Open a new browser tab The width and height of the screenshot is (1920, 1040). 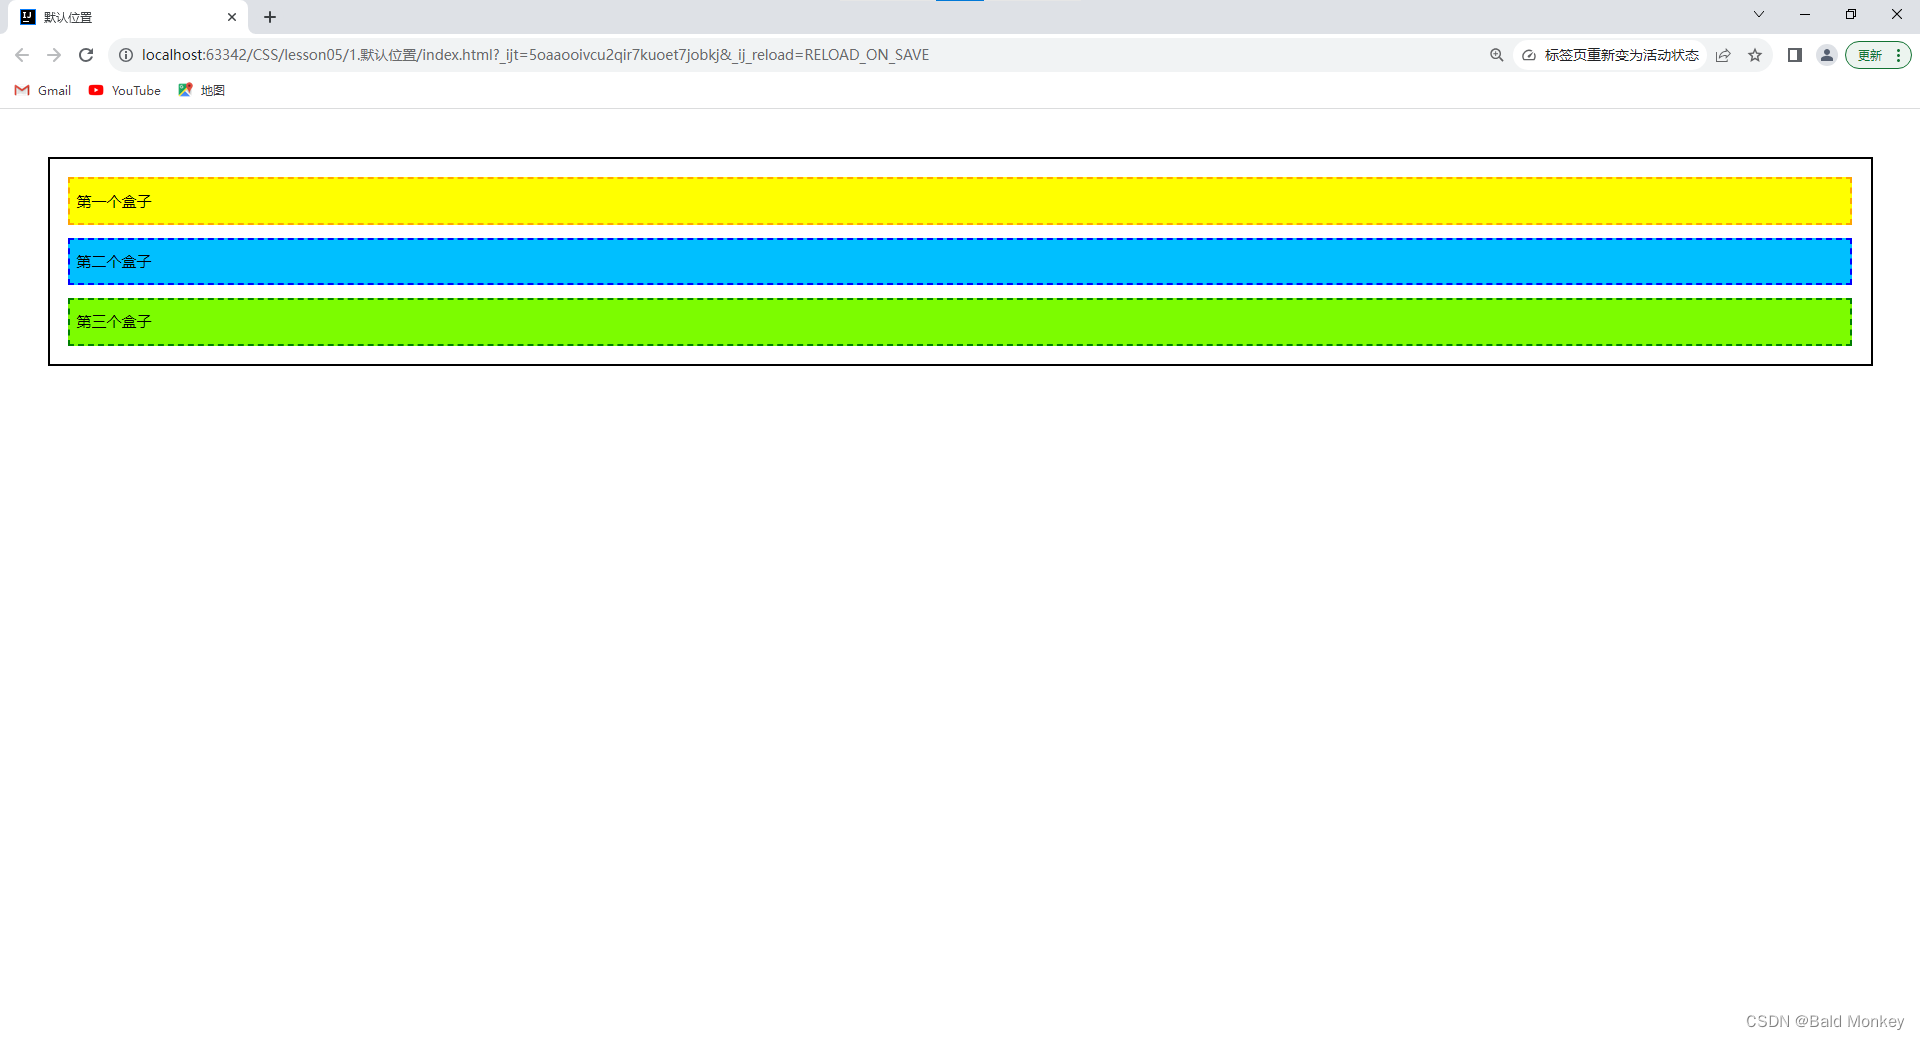tap(270, 17)
